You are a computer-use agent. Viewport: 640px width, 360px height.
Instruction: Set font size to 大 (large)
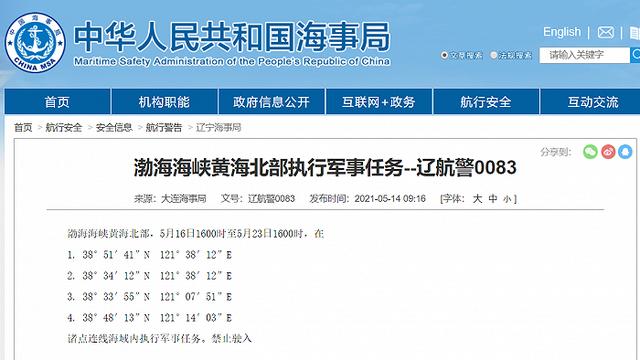[x=477, y=199]
